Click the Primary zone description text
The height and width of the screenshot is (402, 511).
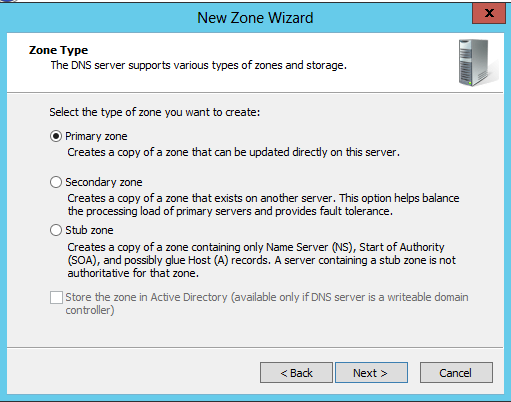[233, 152]
